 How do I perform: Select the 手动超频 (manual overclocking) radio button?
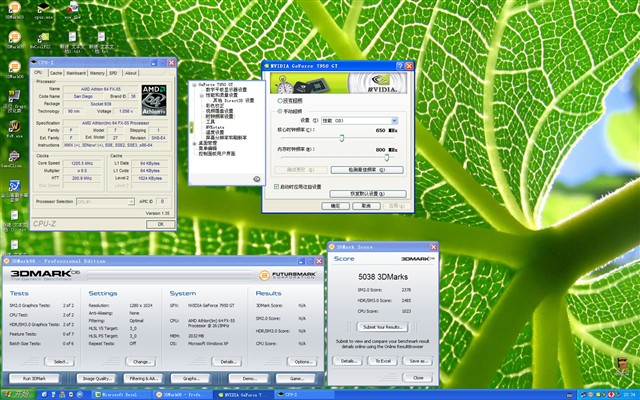pyautogui.click(x=280, y=111)
